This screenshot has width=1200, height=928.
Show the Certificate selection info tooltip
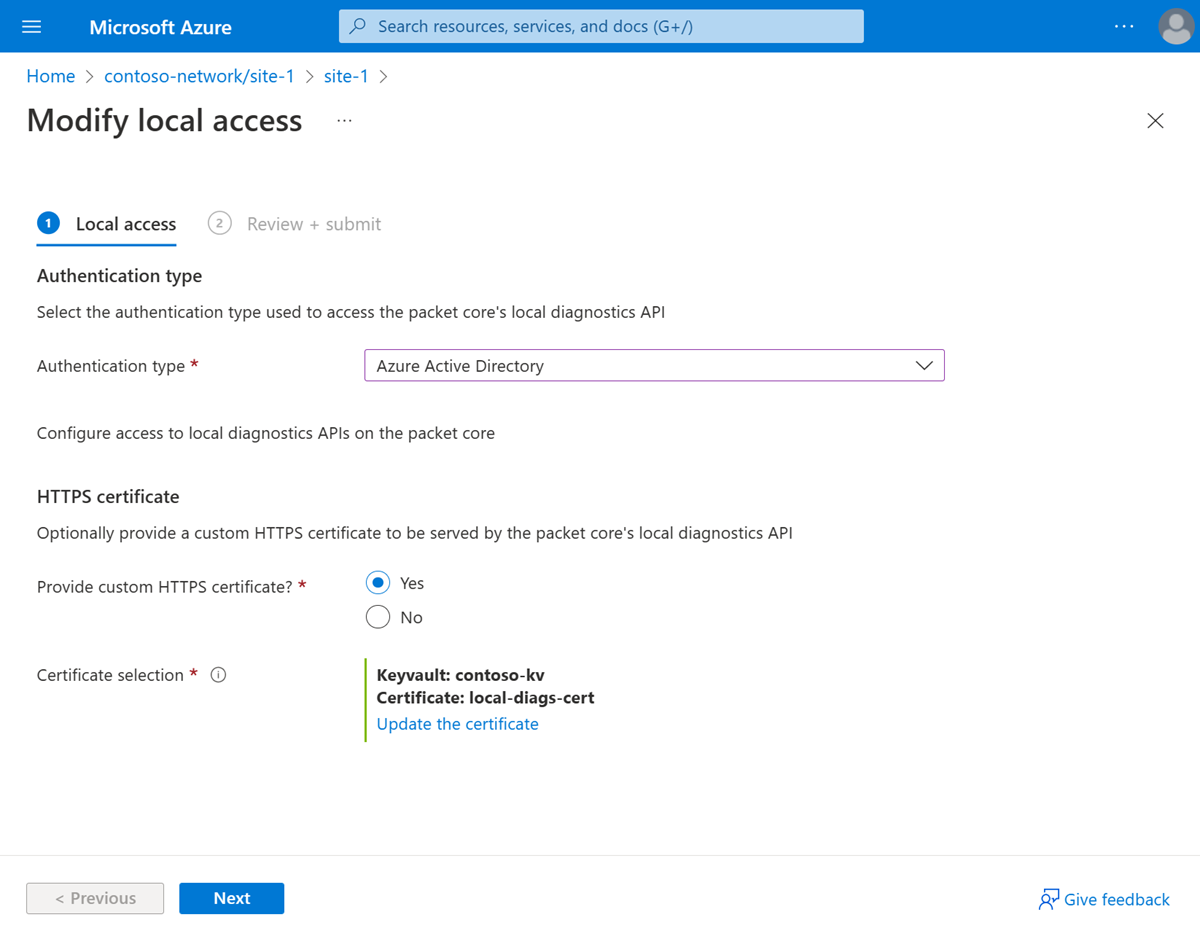pyautogui.click(x=218, y=674)
